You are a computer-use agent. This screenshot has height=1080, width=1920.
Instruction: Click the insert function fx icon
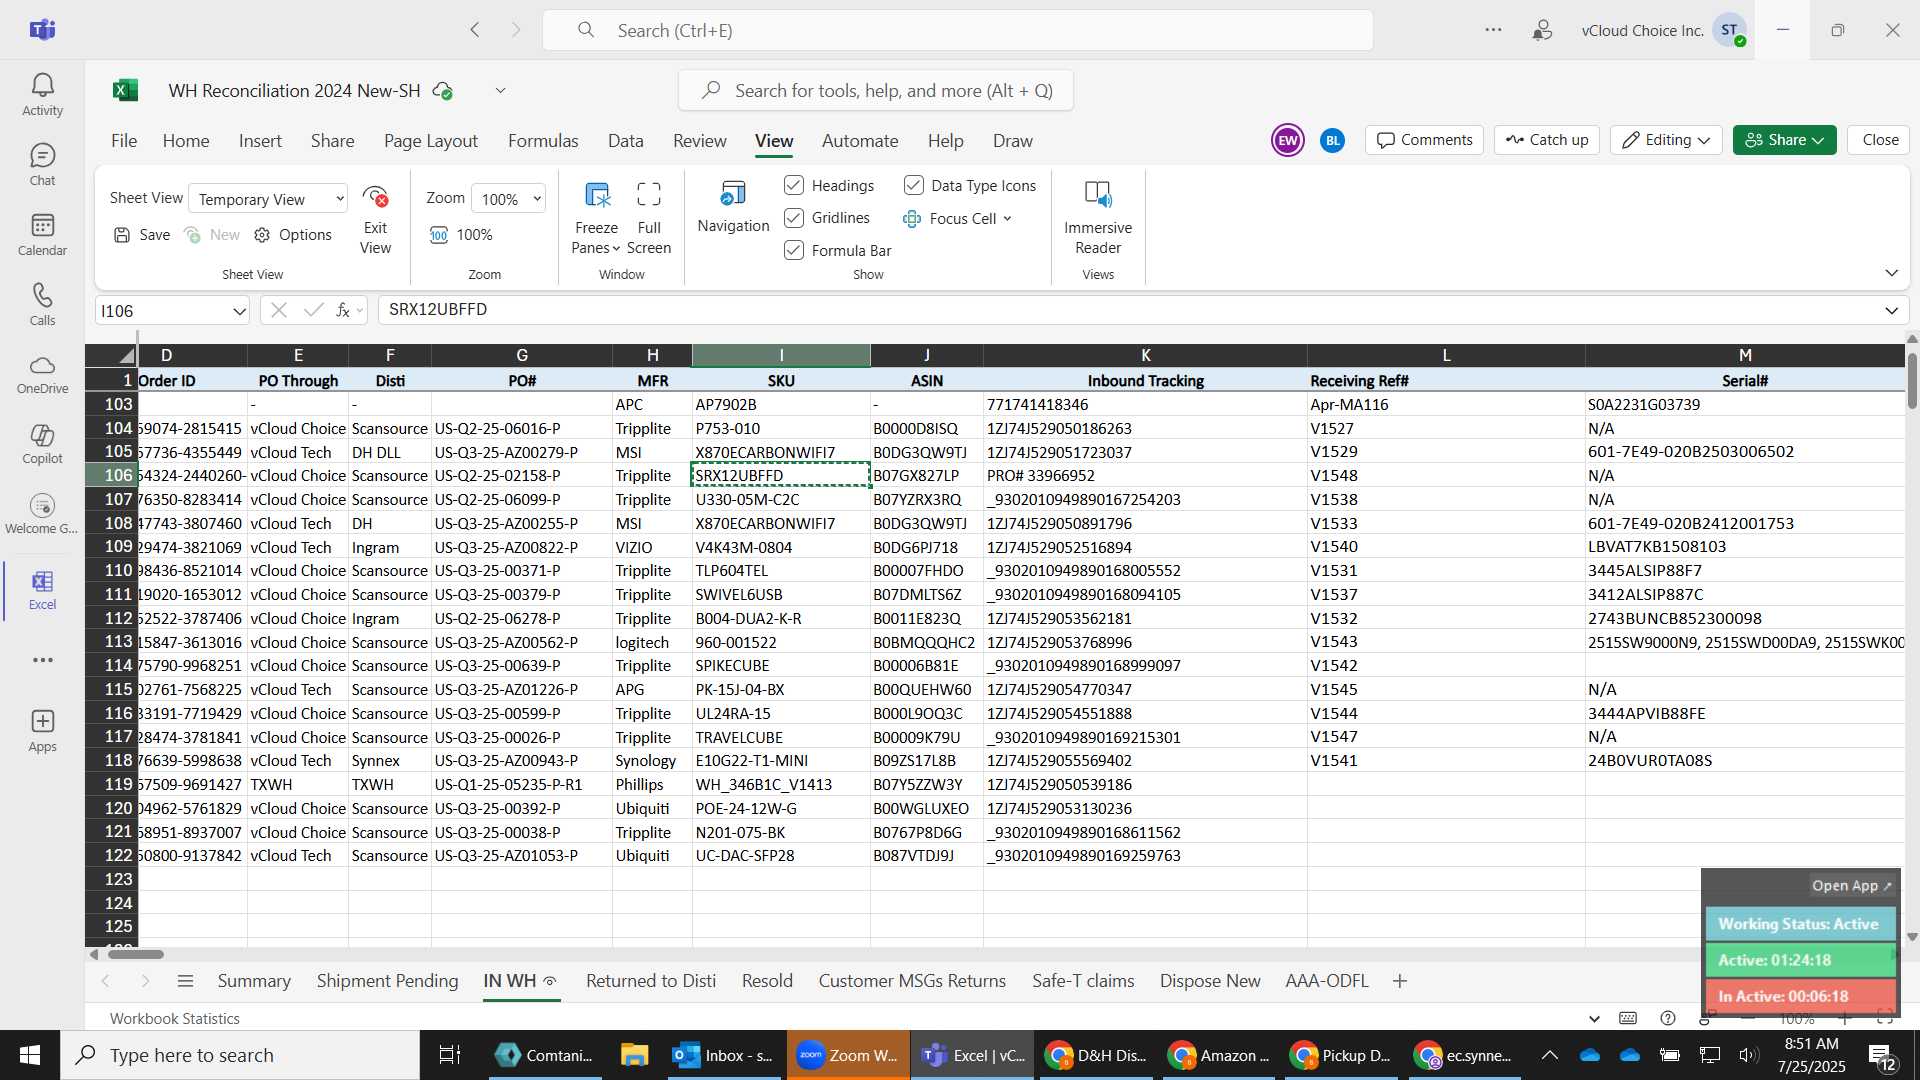click(x=343, y=310)
